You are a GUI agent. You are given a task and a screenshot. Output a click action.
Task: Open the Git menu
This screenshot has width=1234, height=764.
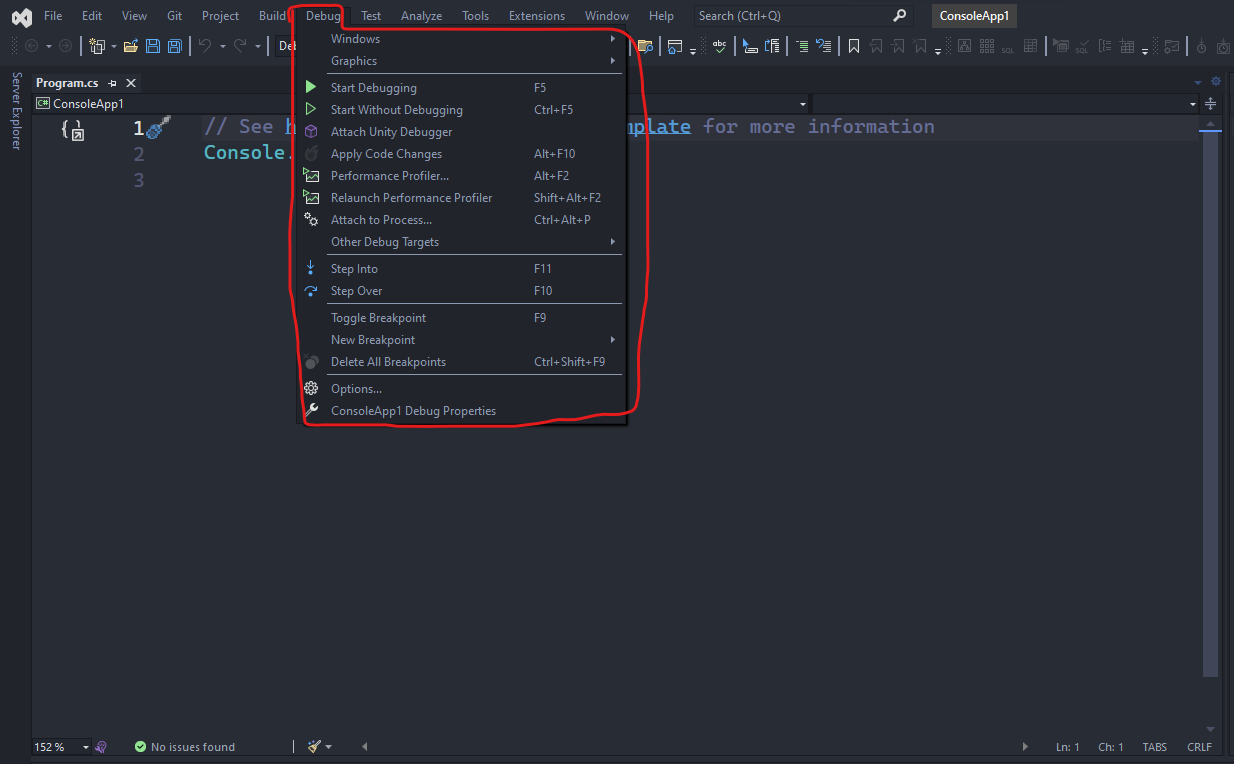tap(174, 16)
